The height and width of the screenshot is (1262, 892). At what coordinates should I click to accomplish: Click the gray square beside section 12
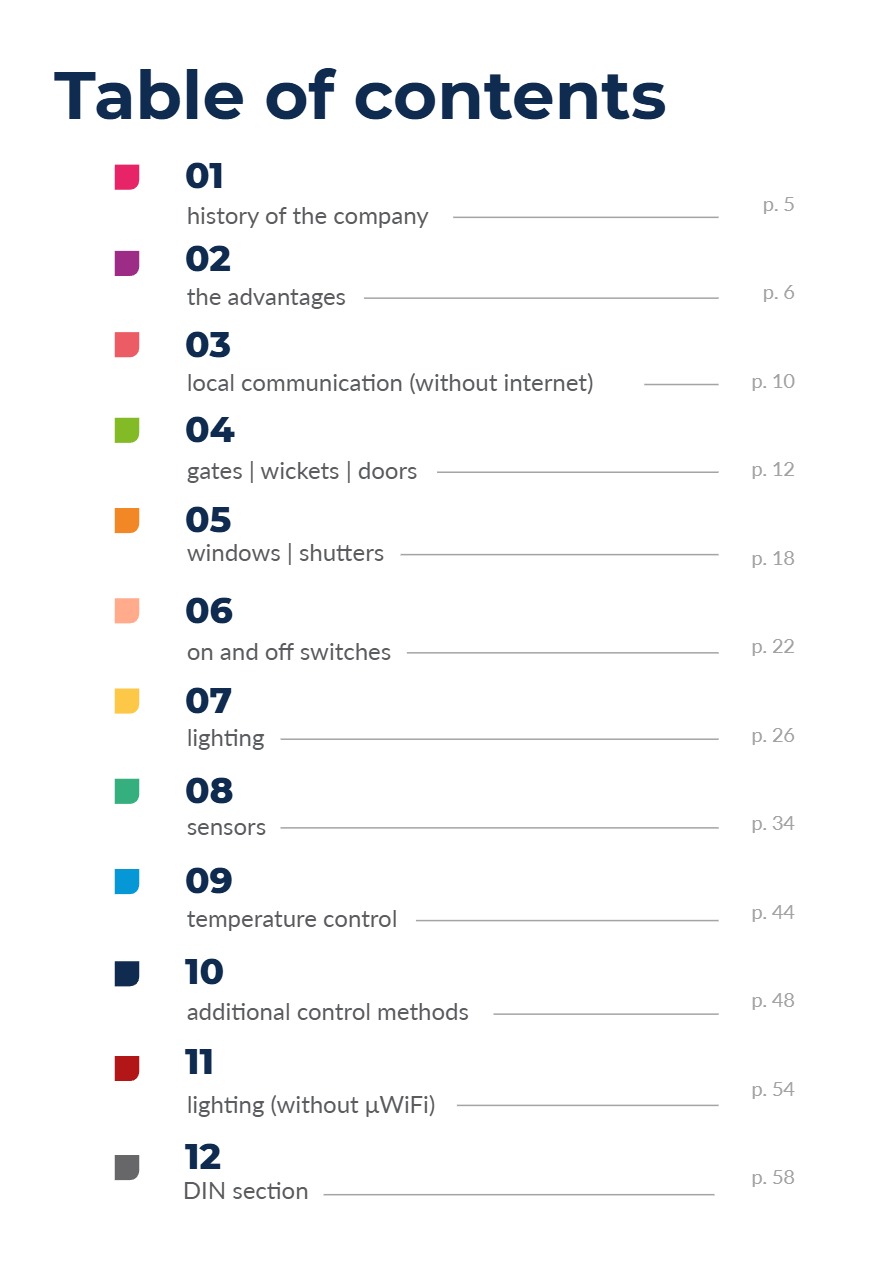[x=127, y=1167]
